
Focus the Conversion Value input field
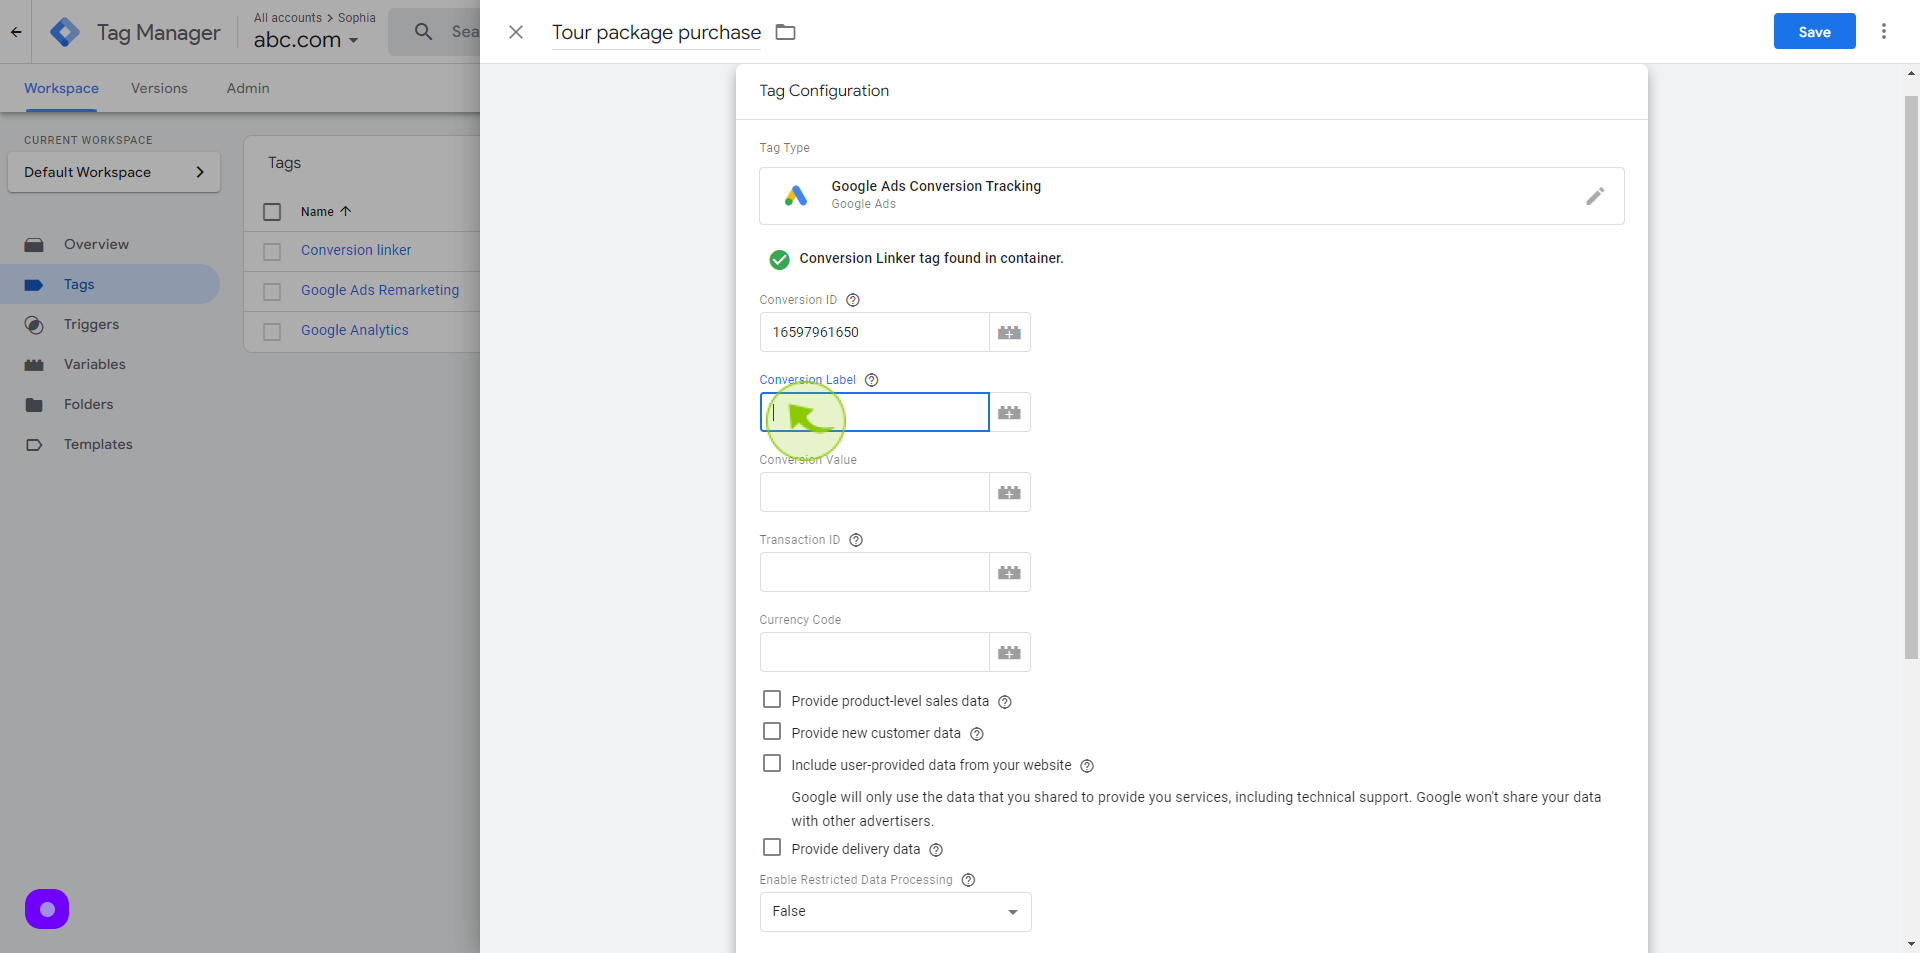pyautogui.click(x=874, y=492)
